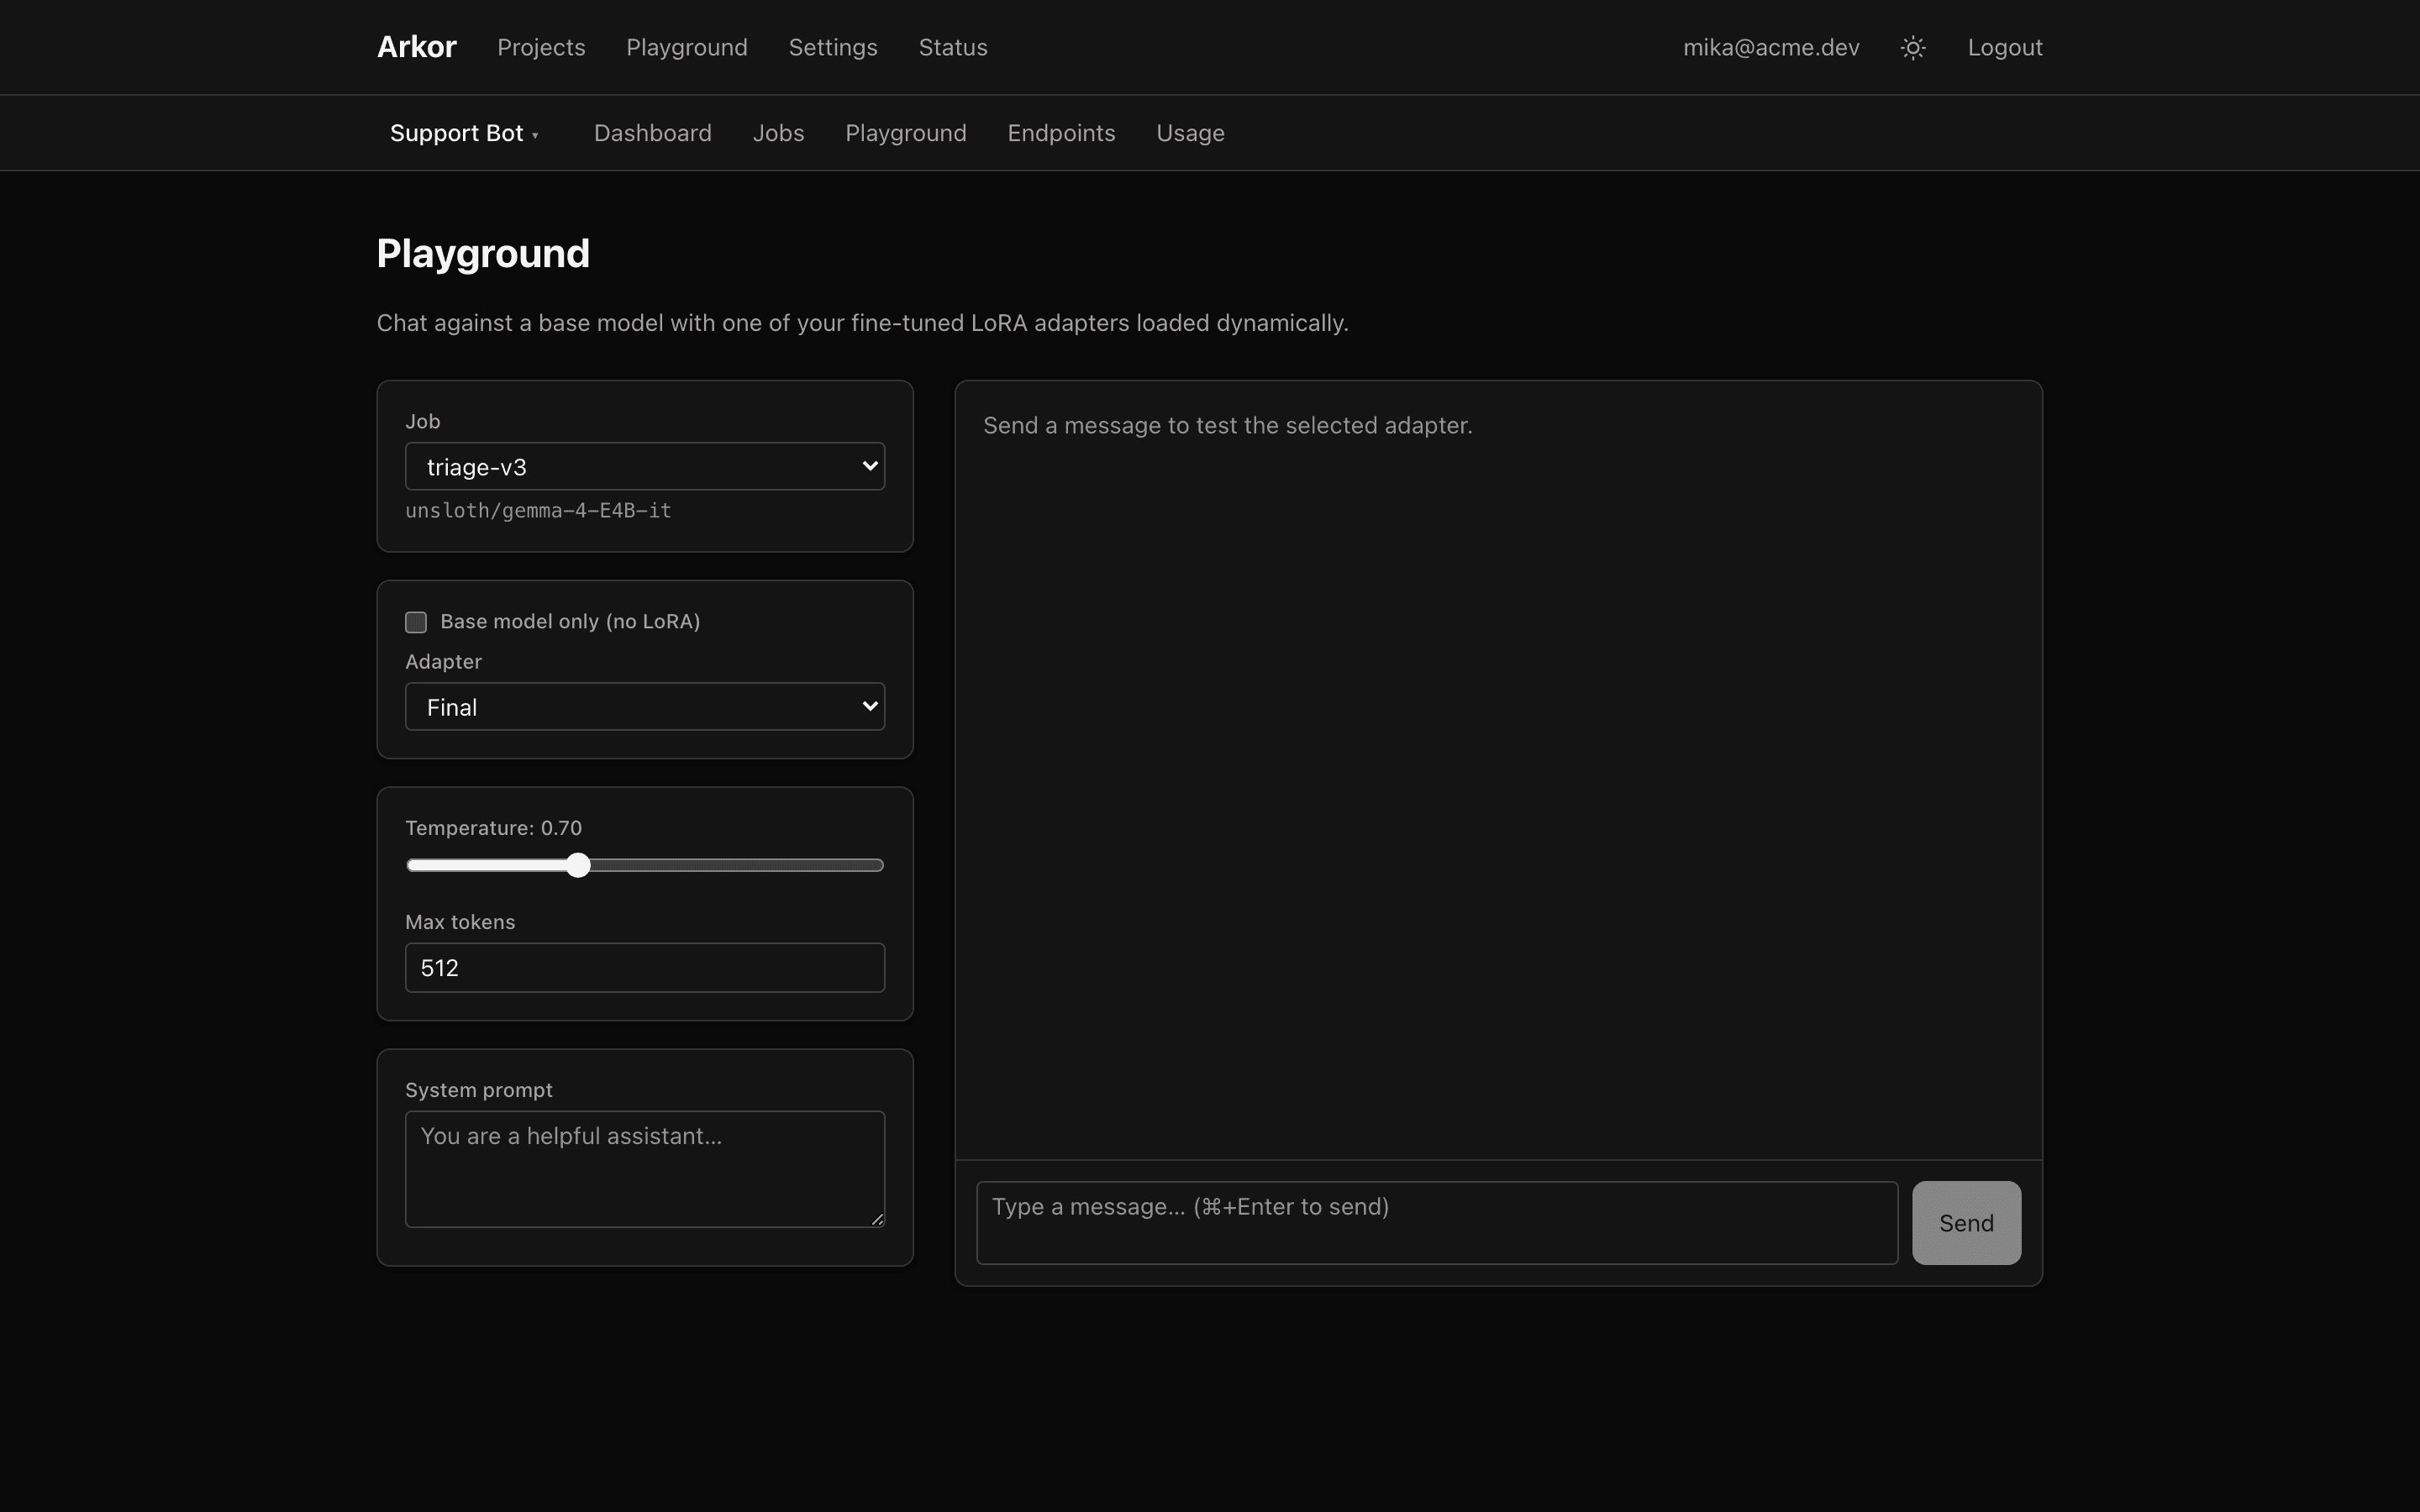Screen dimensions: 2420x1512
Task: Click the Send button
Action: (1966, 1223)
